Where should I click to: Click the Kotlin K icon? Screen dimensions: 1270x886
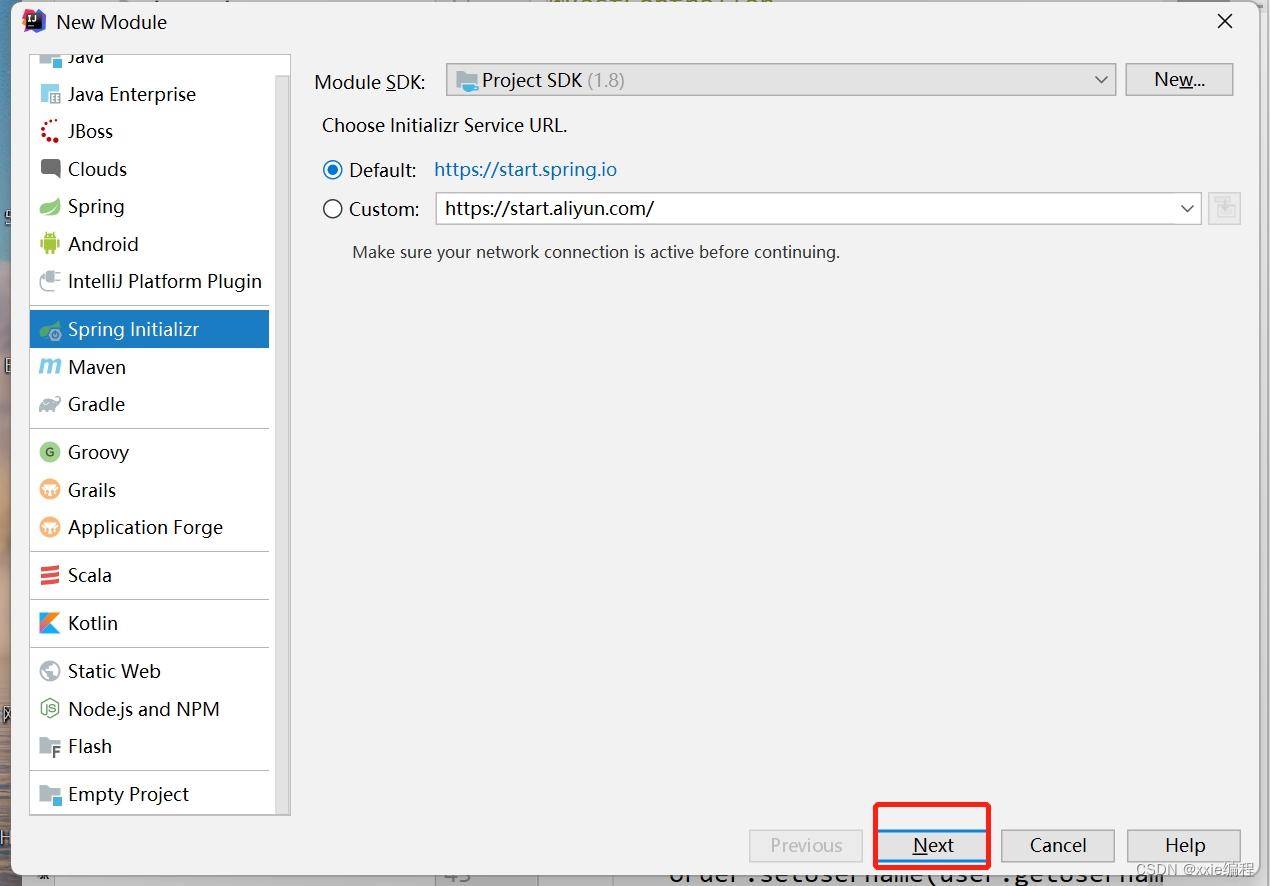click(50, 623)
